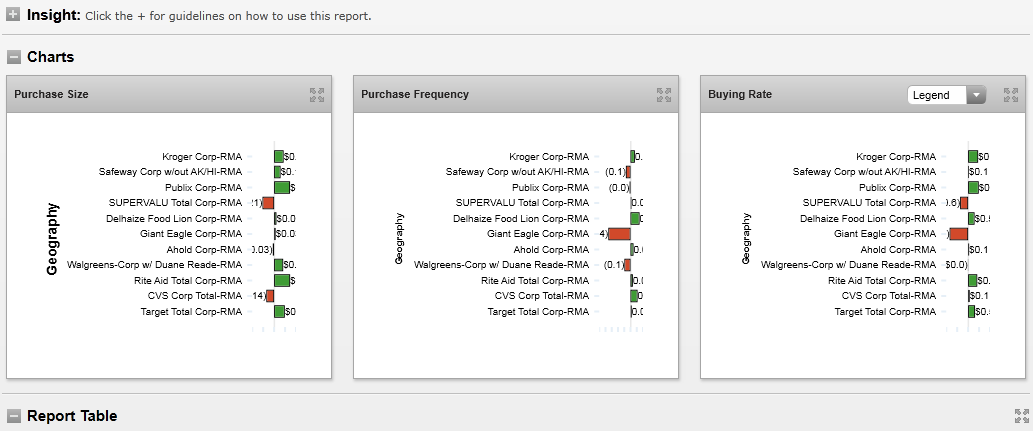Click Kroger green bar in Buying Rate

[x=973, y=157]
